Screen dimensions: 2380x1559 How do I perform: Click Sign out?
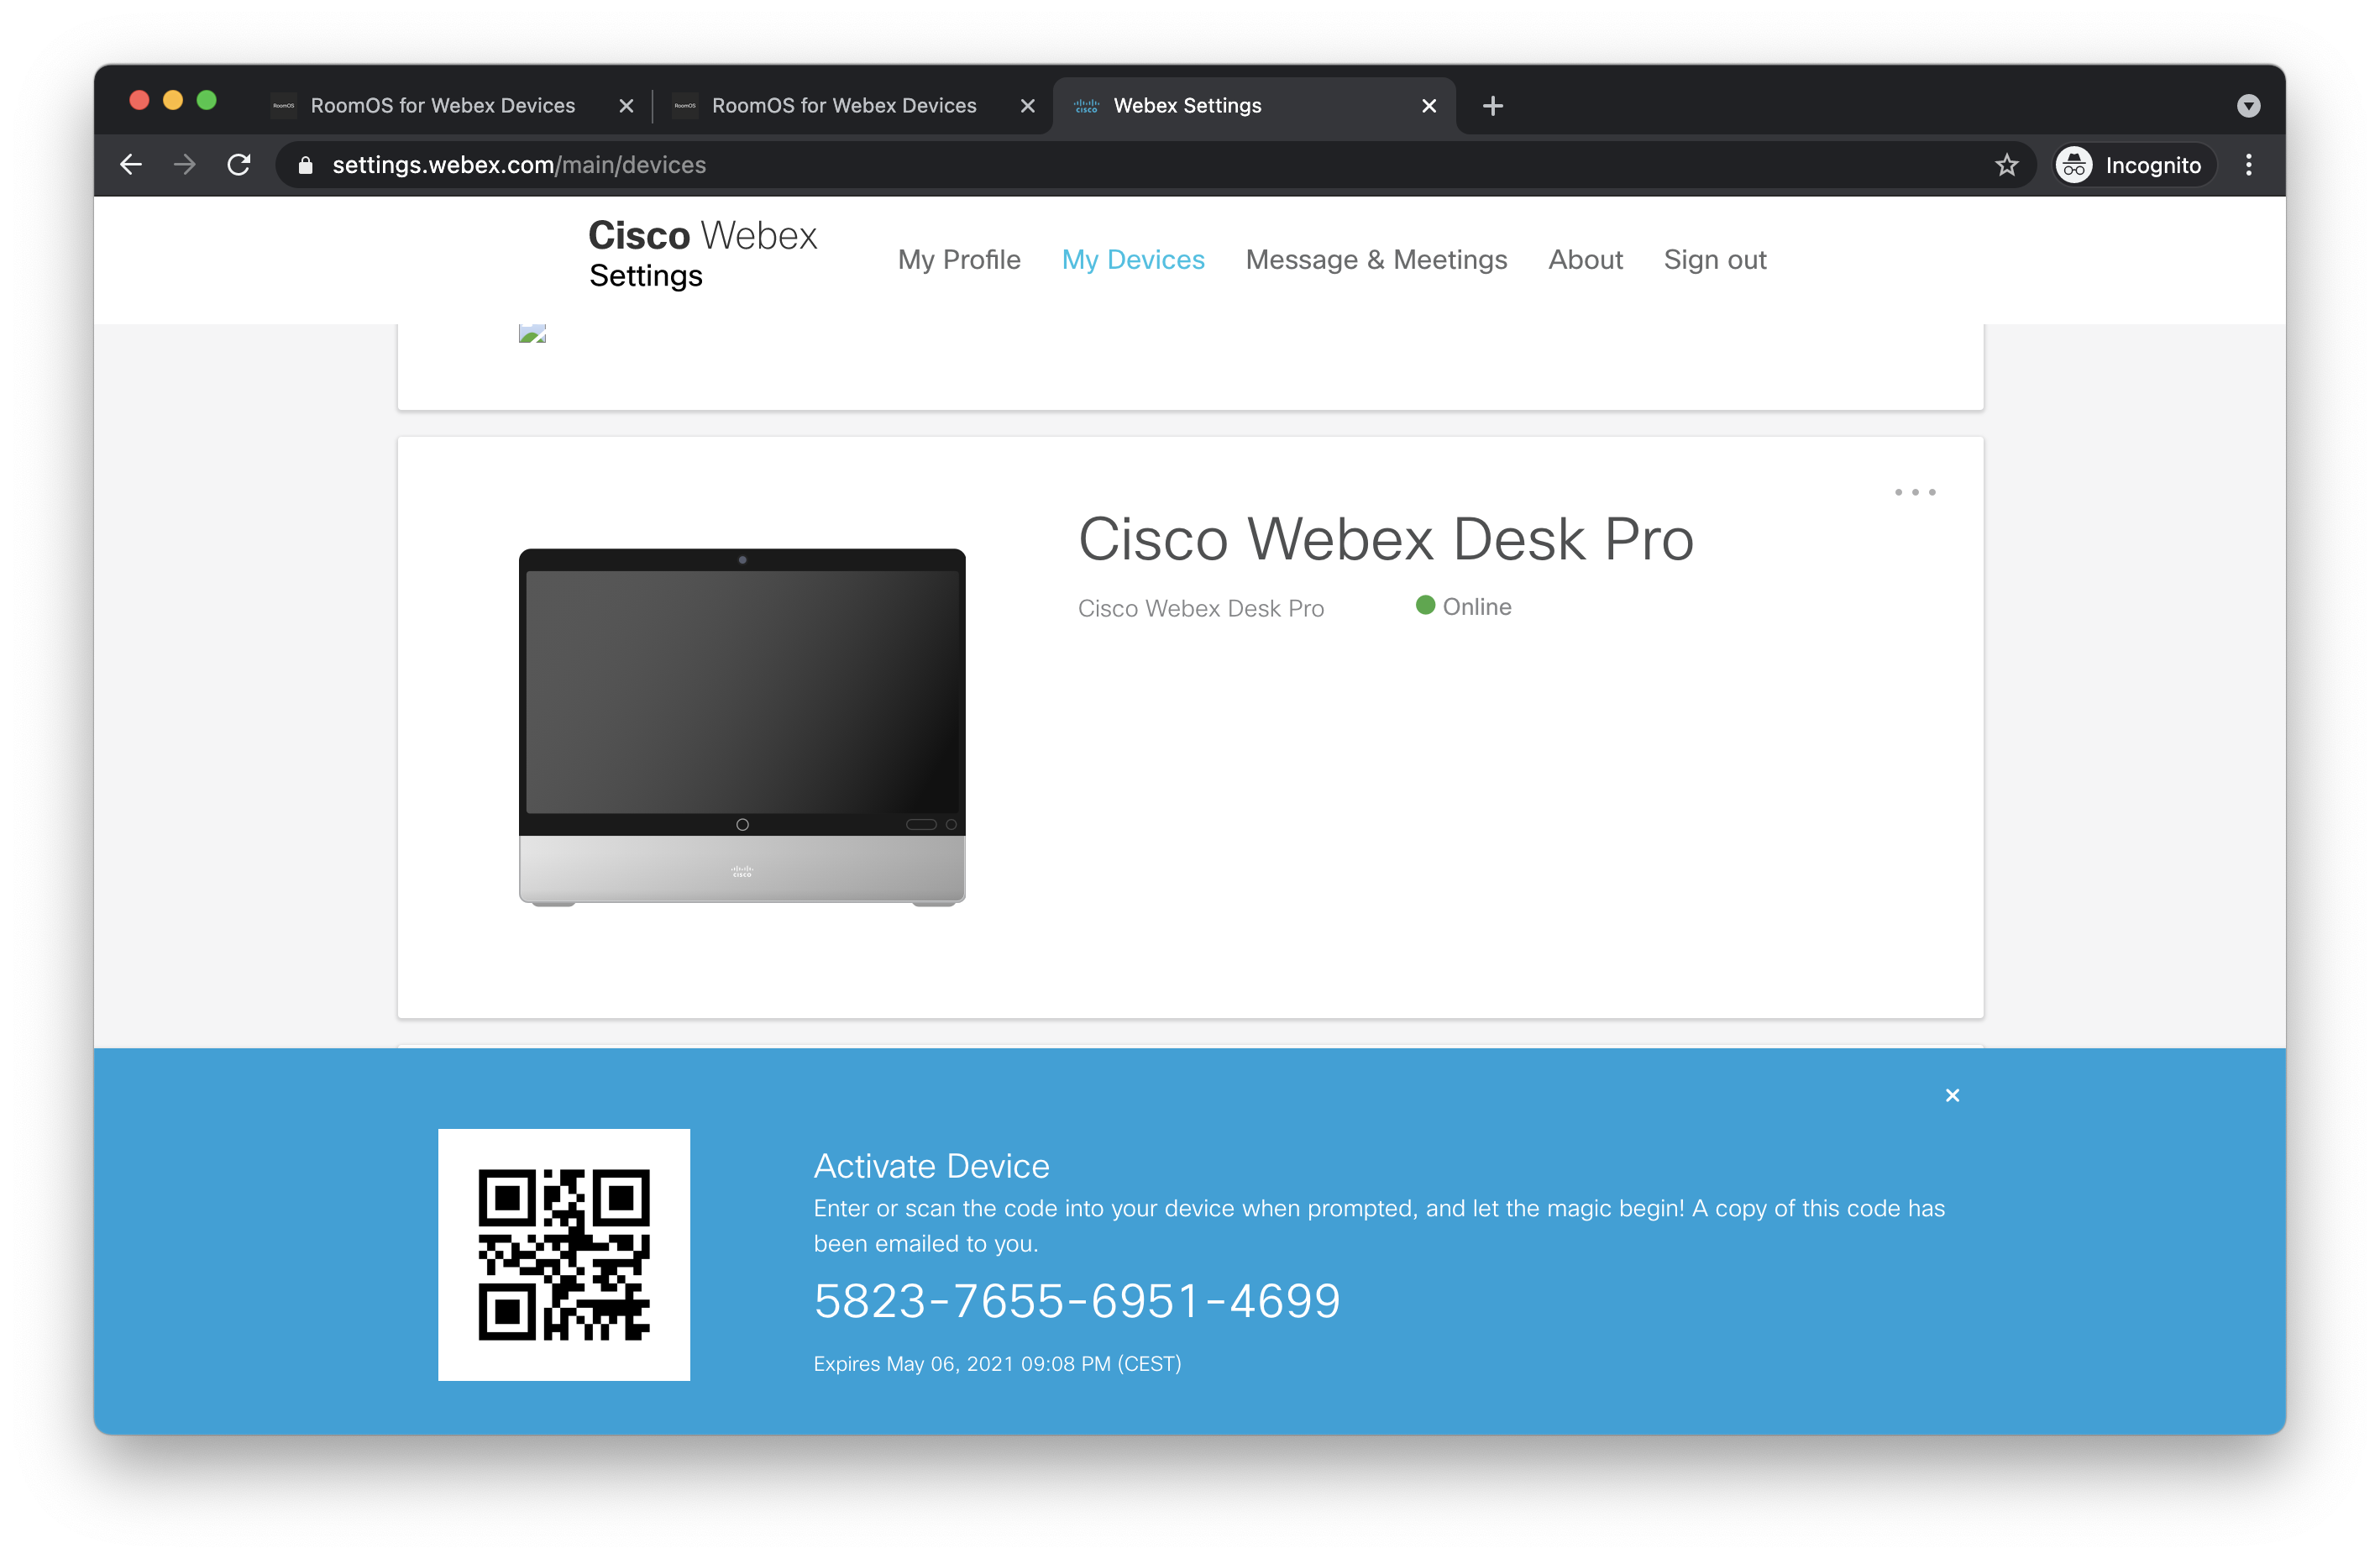(1714, 260)
